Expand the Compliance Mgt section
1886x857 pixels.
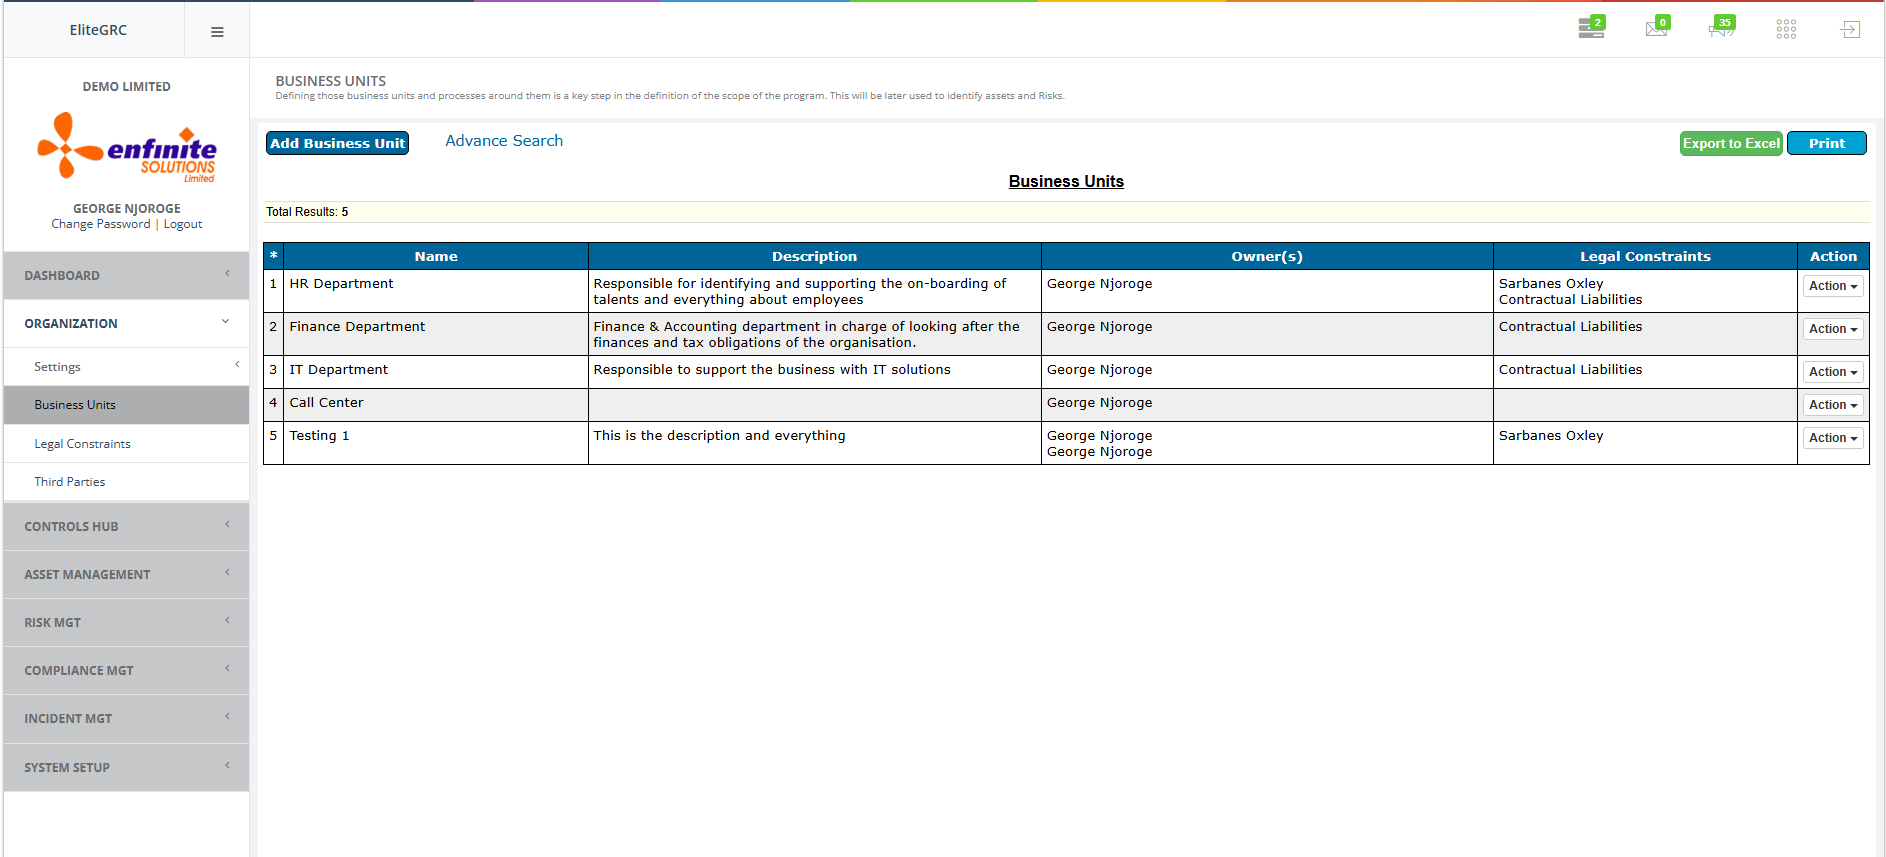pos(126,670)
